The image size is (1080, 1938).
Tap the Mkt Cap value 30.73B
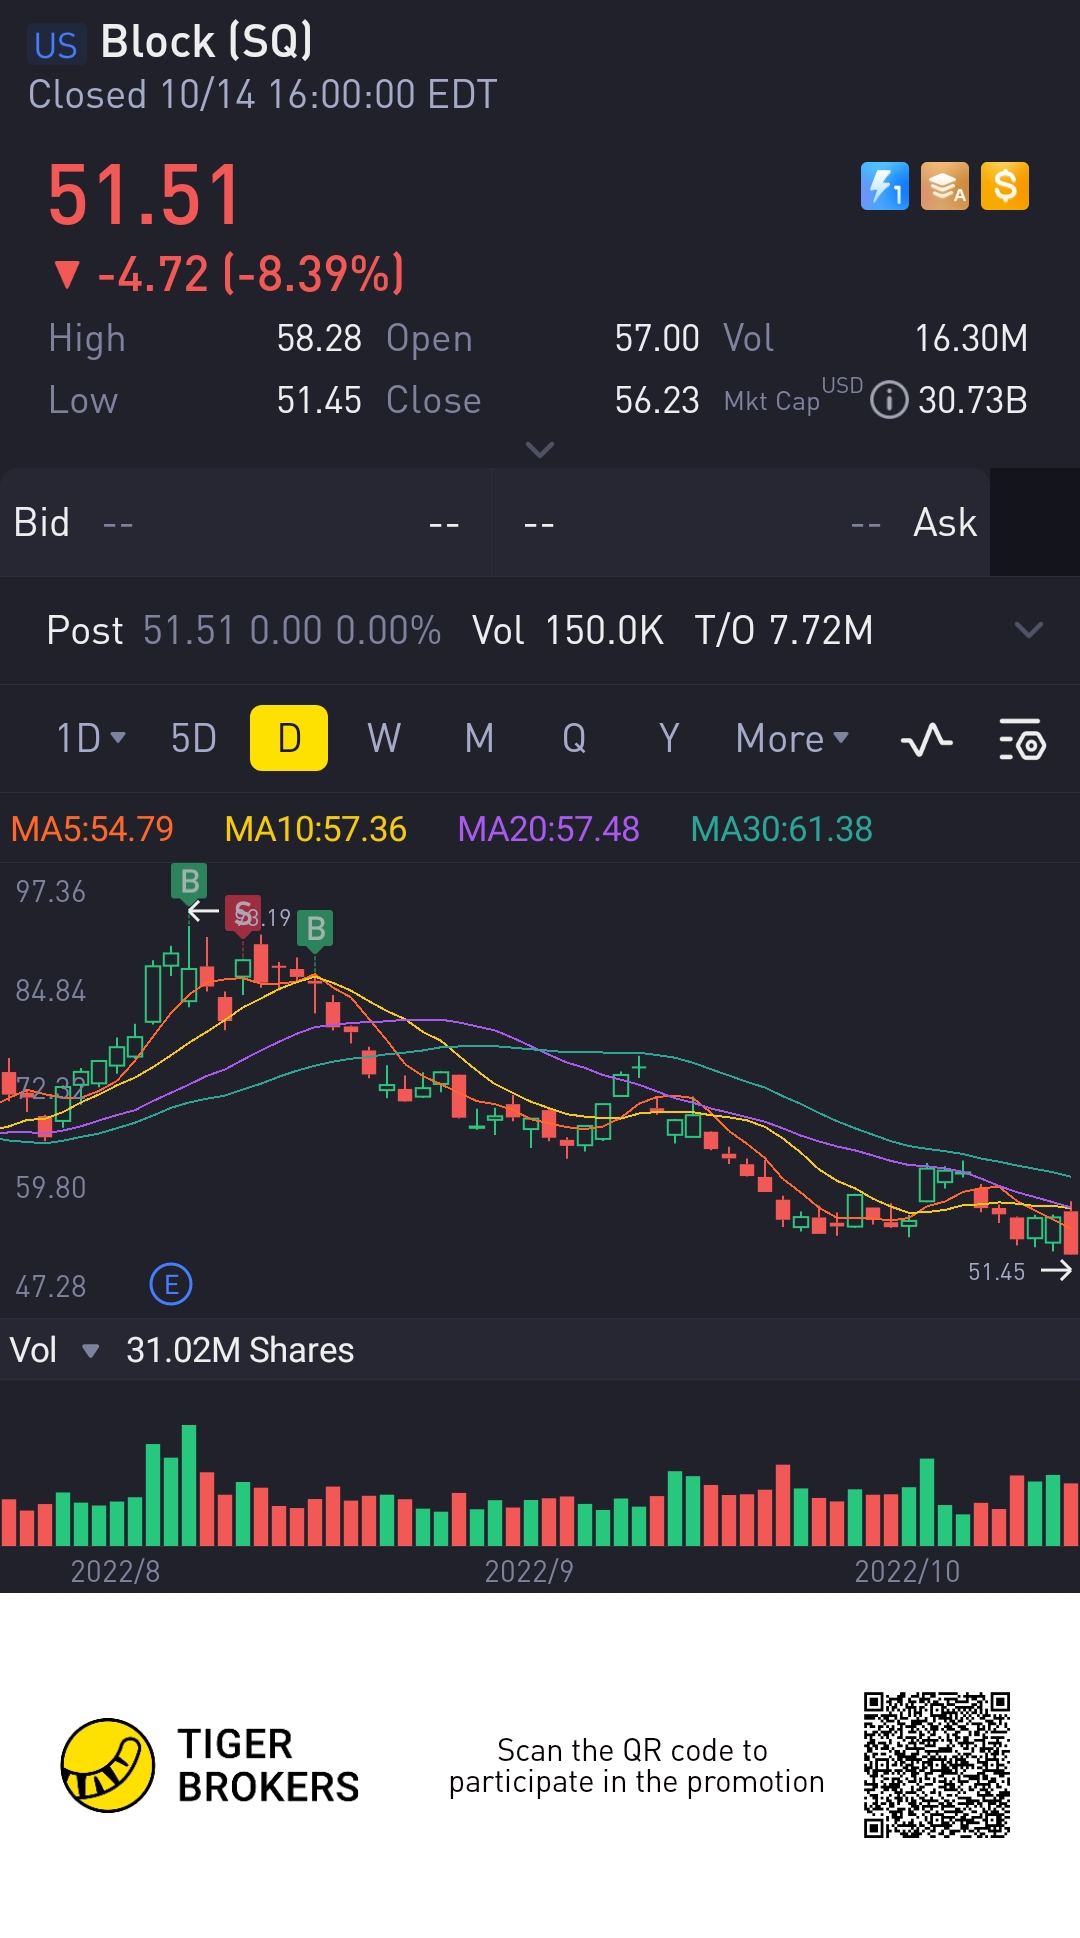point(973,400)
